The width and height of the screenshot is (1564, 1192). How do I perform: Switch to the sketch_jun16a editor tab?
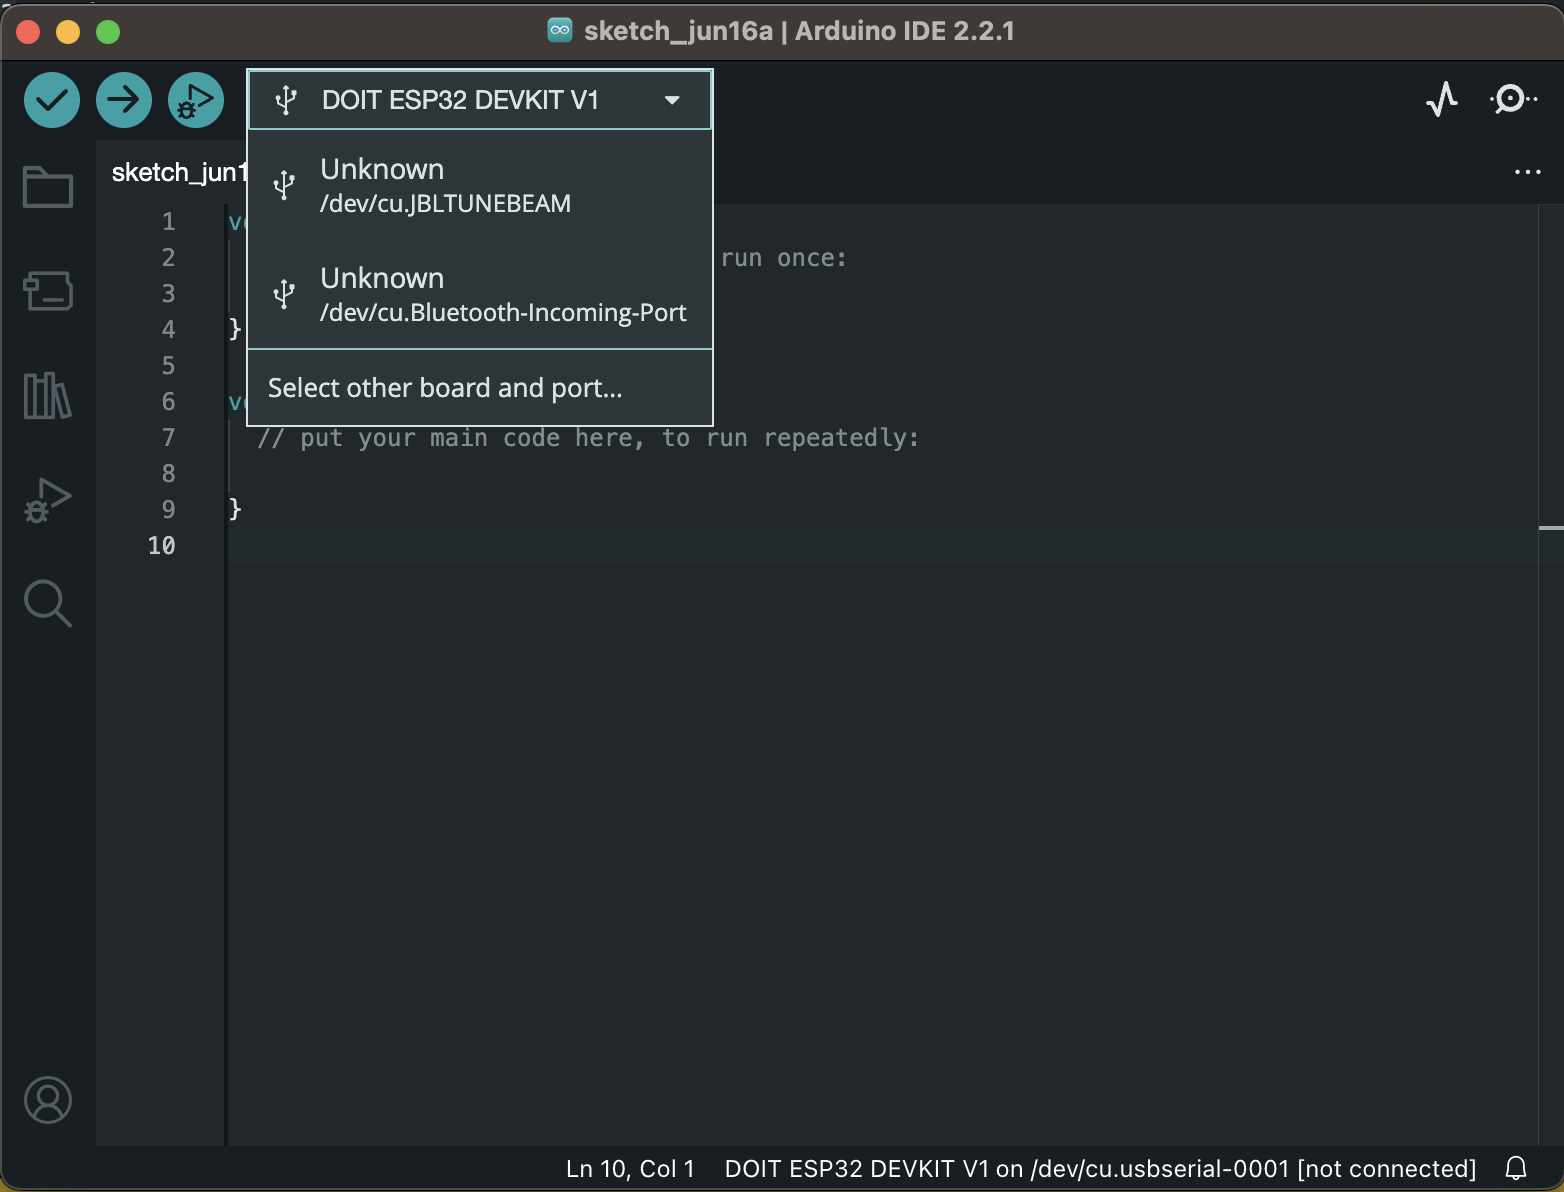pos(178,172)
